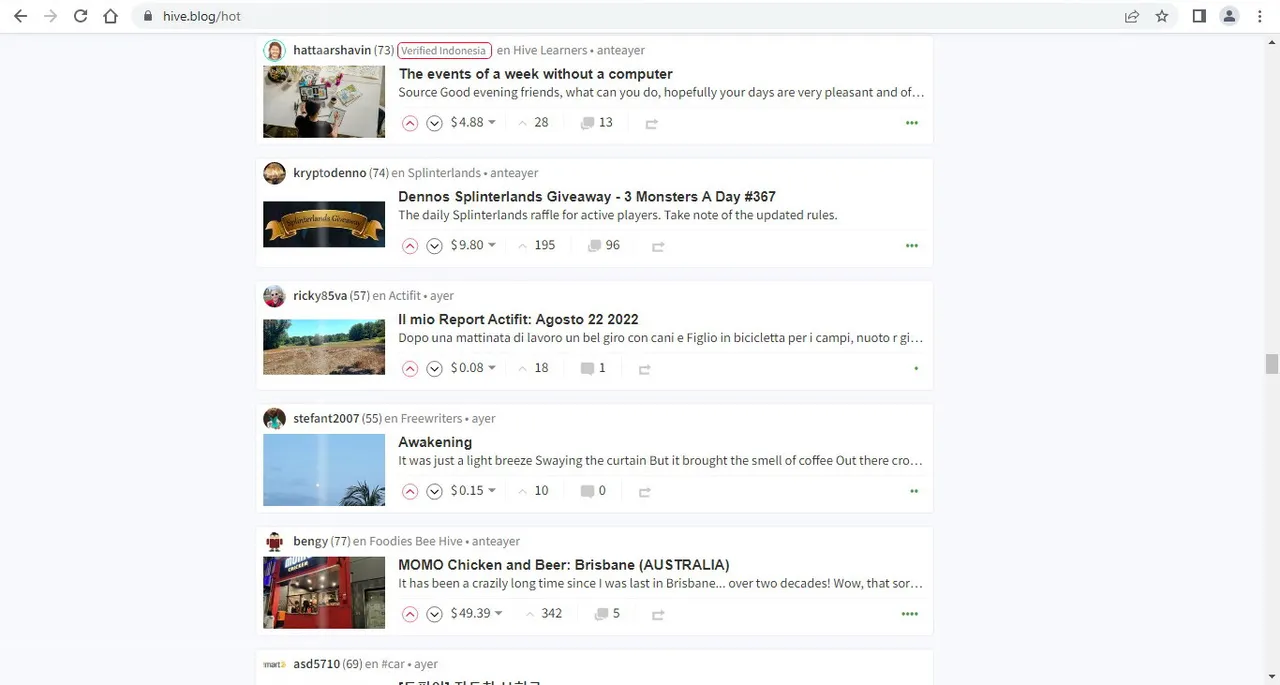The height and width of the screenshot is (685, 1280).
Task: Open thumbnail of computer desk post
Action: tap(324, 102)
